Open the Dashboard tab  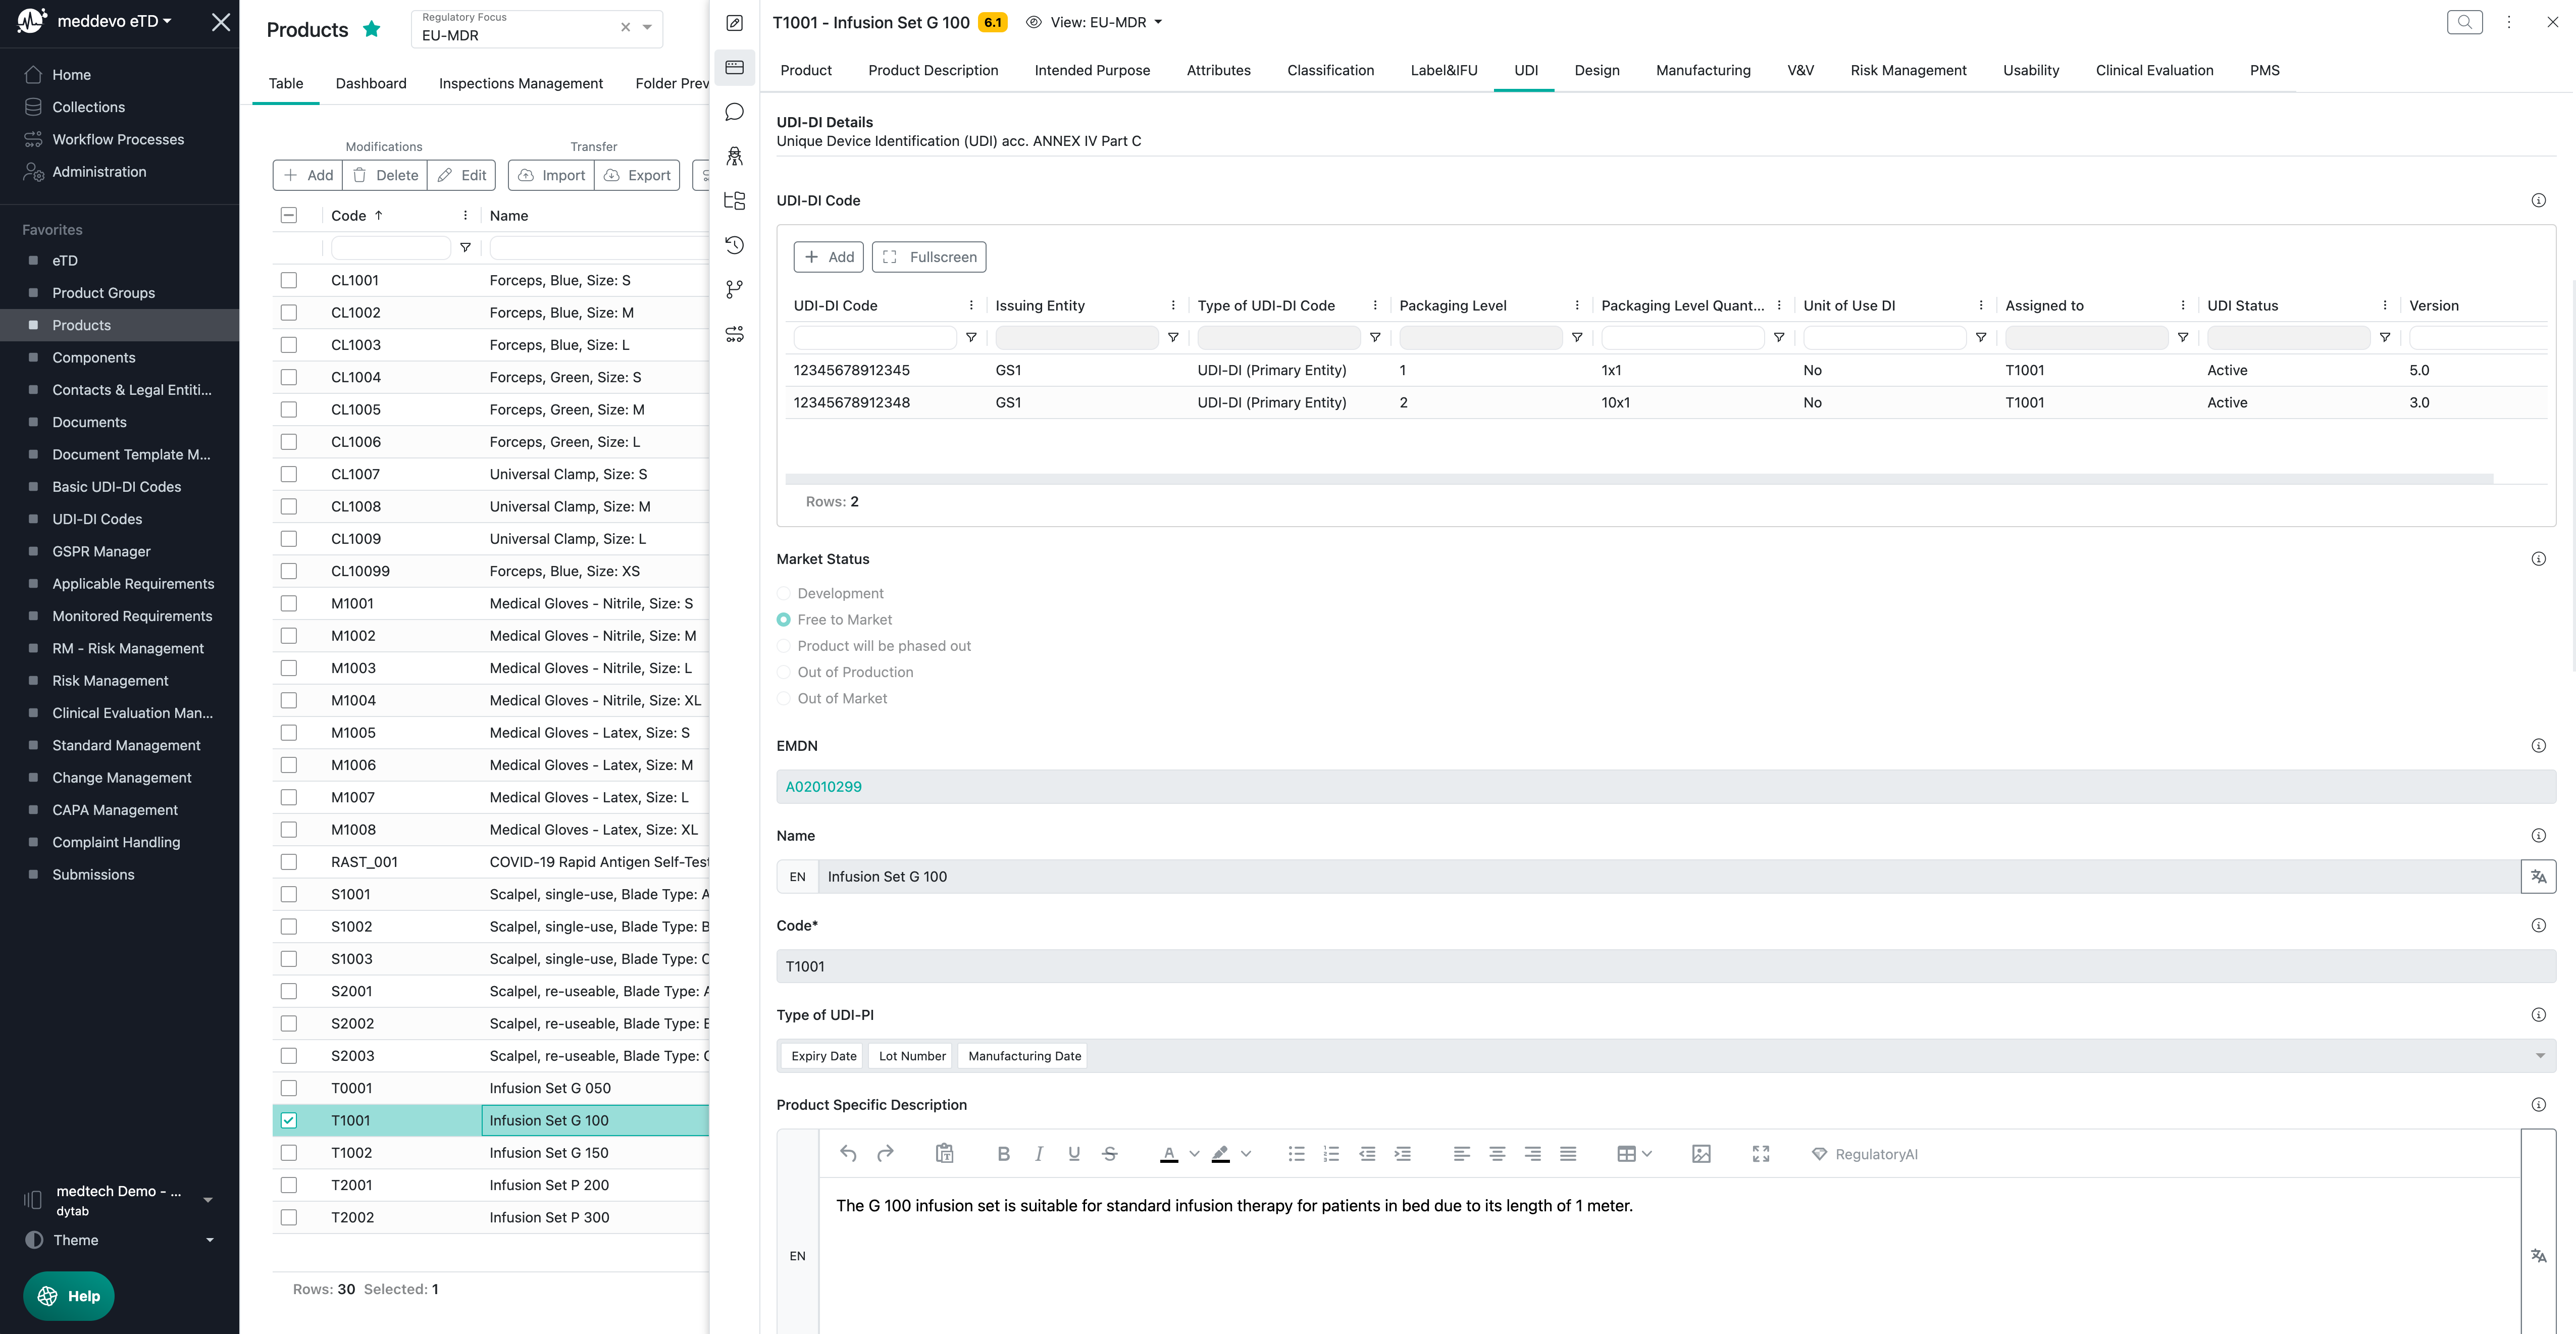coord(371,83)
